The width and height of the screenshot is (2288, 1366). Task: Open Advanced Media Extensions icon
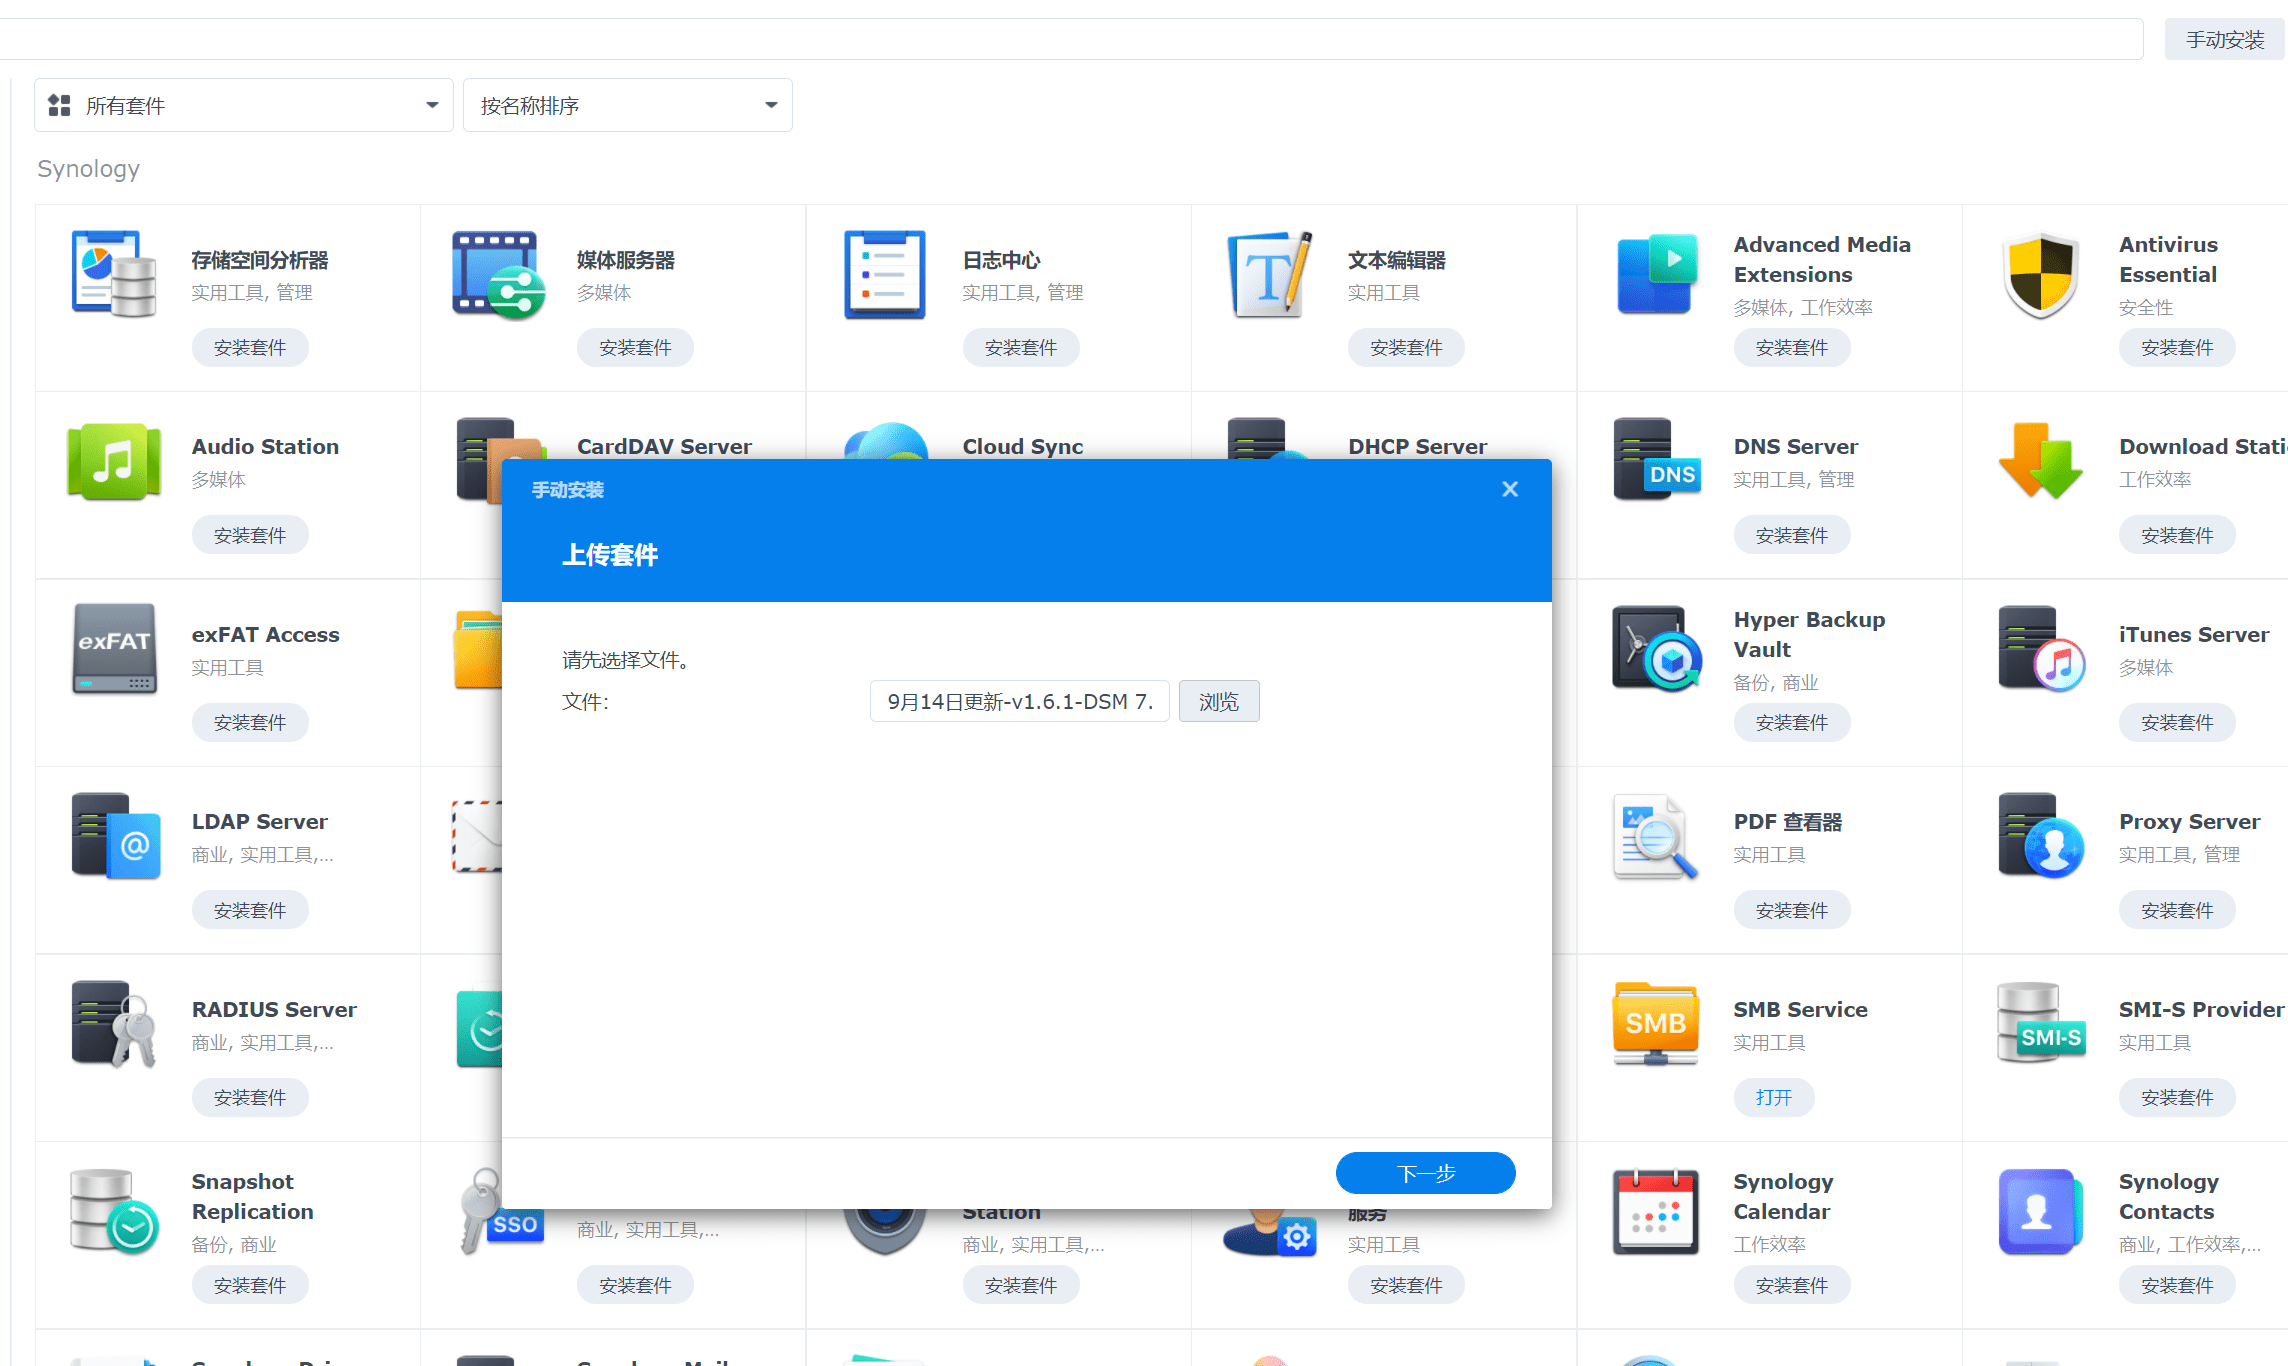coord(1656,274)
